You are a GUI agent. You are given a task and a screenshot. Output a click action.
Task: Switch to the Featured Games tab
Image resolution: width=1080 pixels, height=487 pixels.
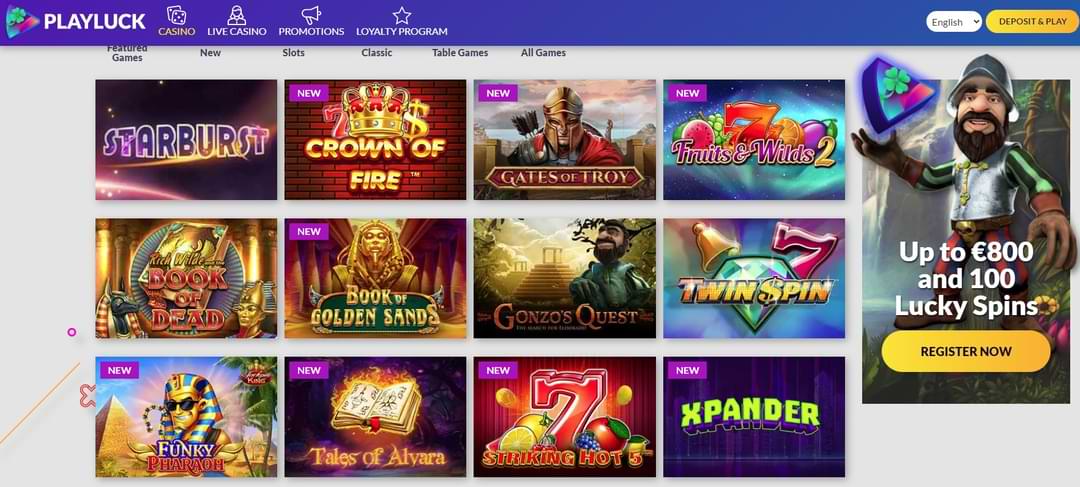(x=127, y=52)
